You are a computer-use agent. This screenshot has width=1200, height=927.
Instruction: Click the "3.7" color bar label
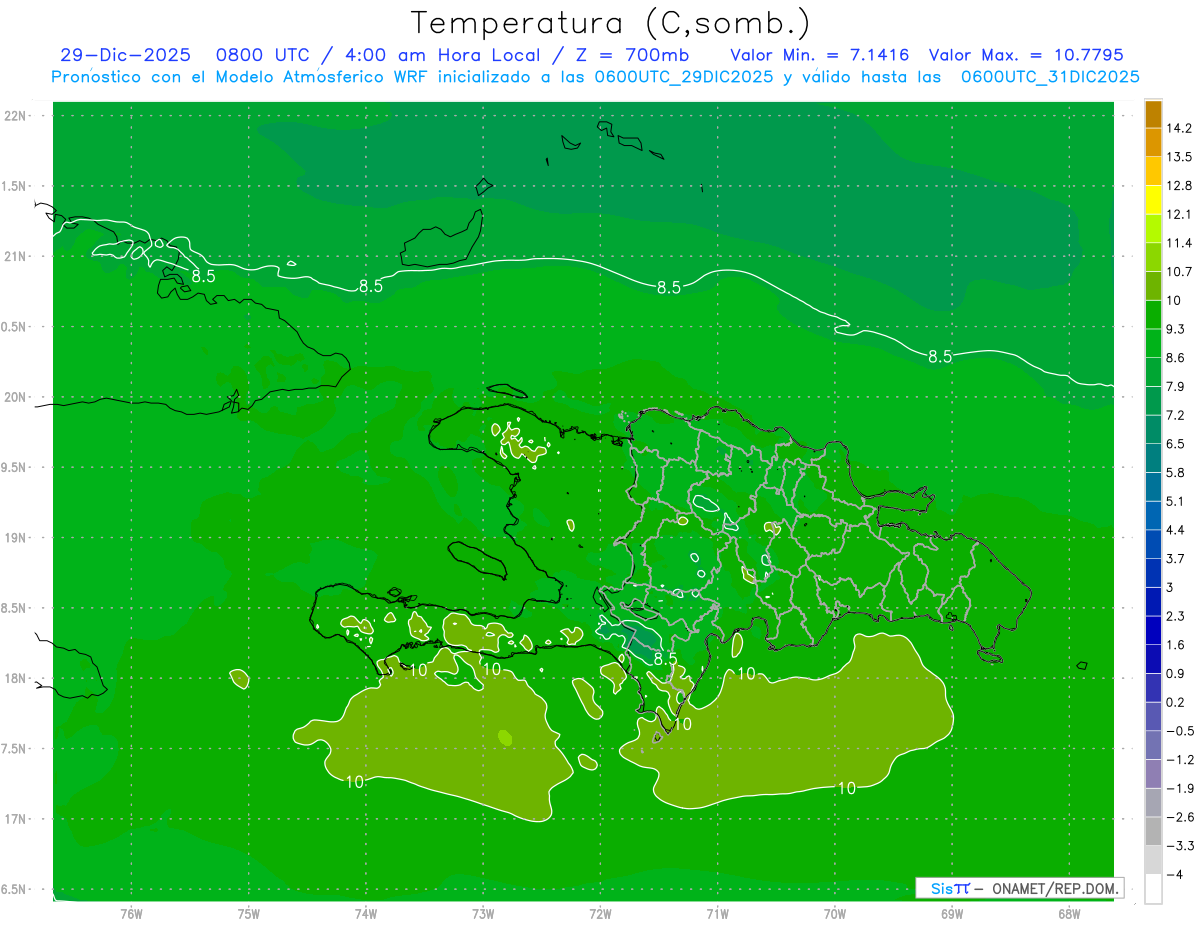(x=1176, y=558)
